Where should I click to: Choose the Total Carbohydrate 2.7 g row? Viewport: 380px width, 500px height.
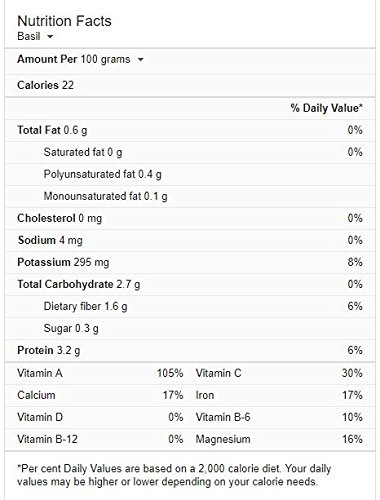click(x=190, y=284)
